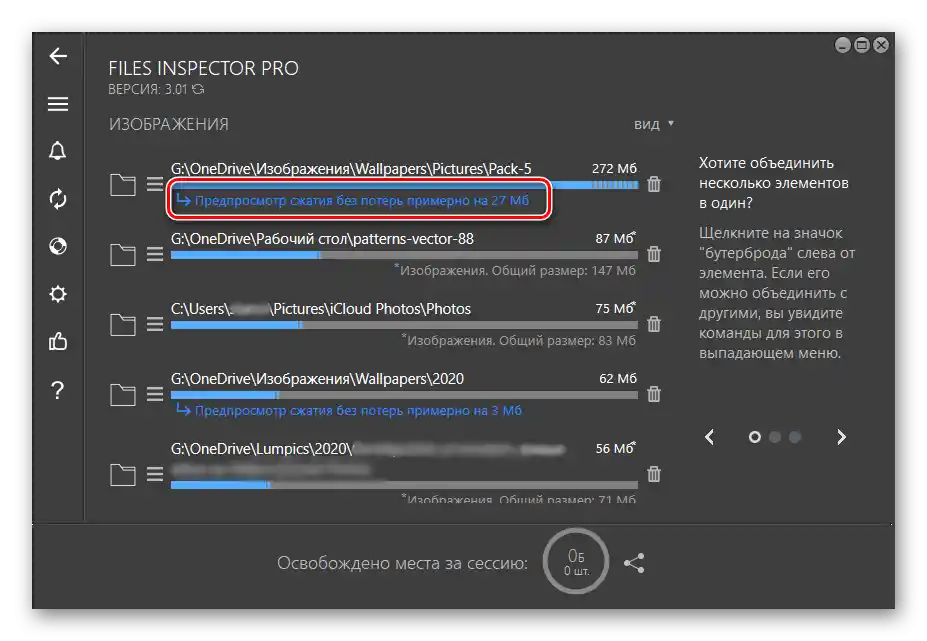Maximize the Files Inspector window

click(x=862, y=45)
